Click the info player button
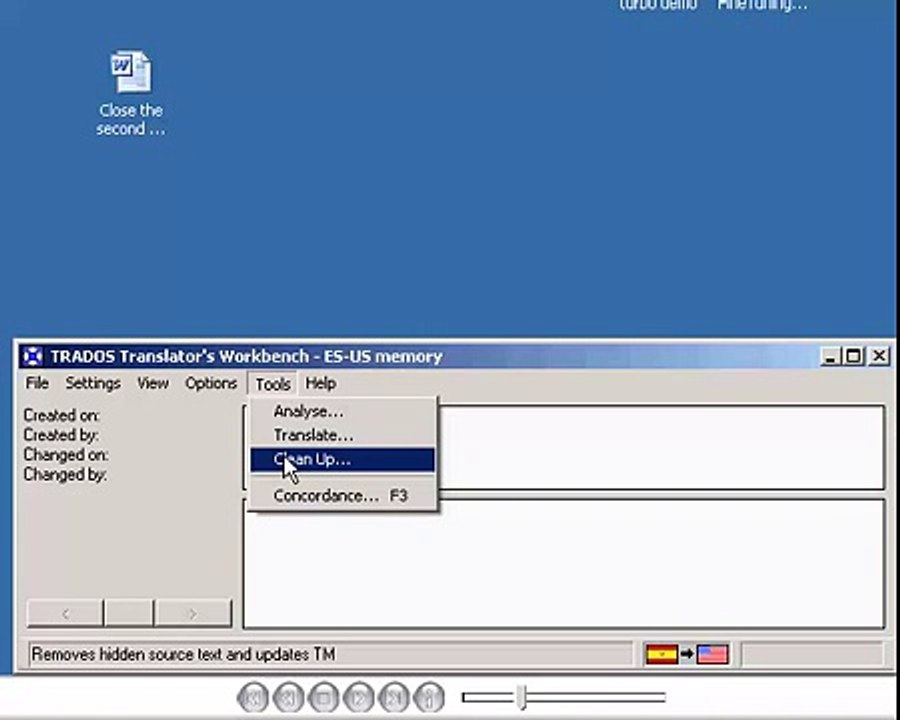This screenshot has height=720, width=900. [x=429, y=698]
